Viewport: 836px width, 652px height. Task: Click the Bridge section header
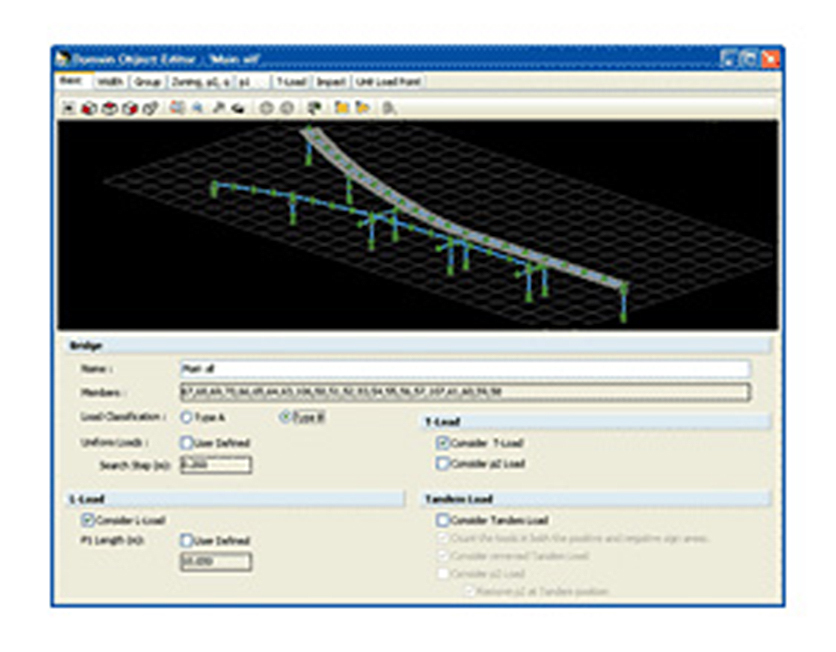418,345
